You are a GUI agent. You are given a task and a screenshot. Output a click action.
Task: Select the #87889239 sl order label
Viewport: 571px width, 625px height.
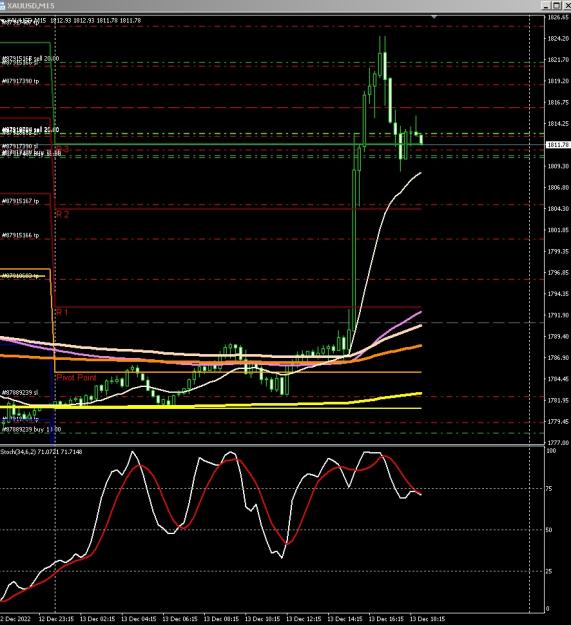click(20, 393)
